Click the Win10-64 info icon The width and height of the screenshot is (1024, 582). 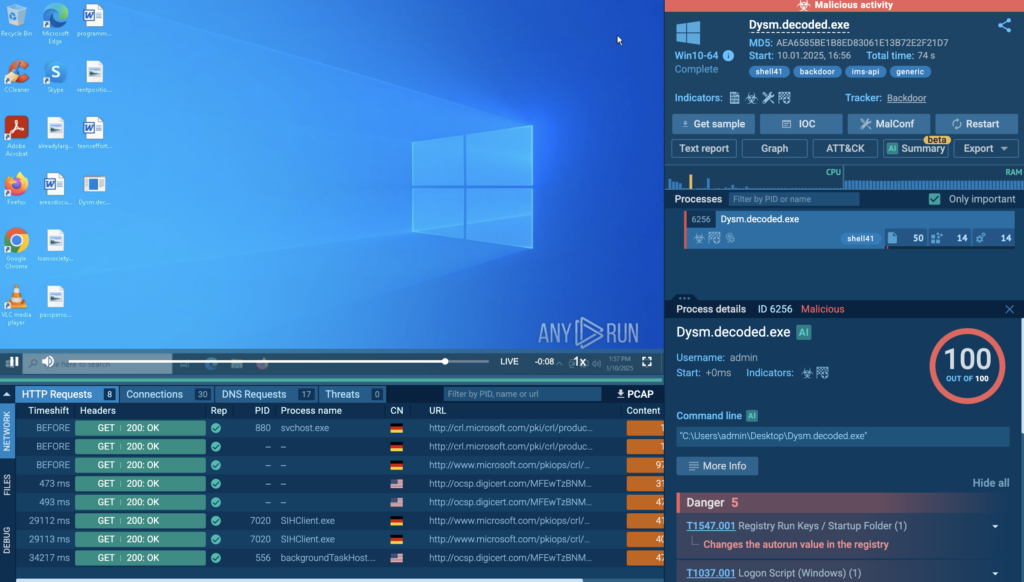[728, 56]
